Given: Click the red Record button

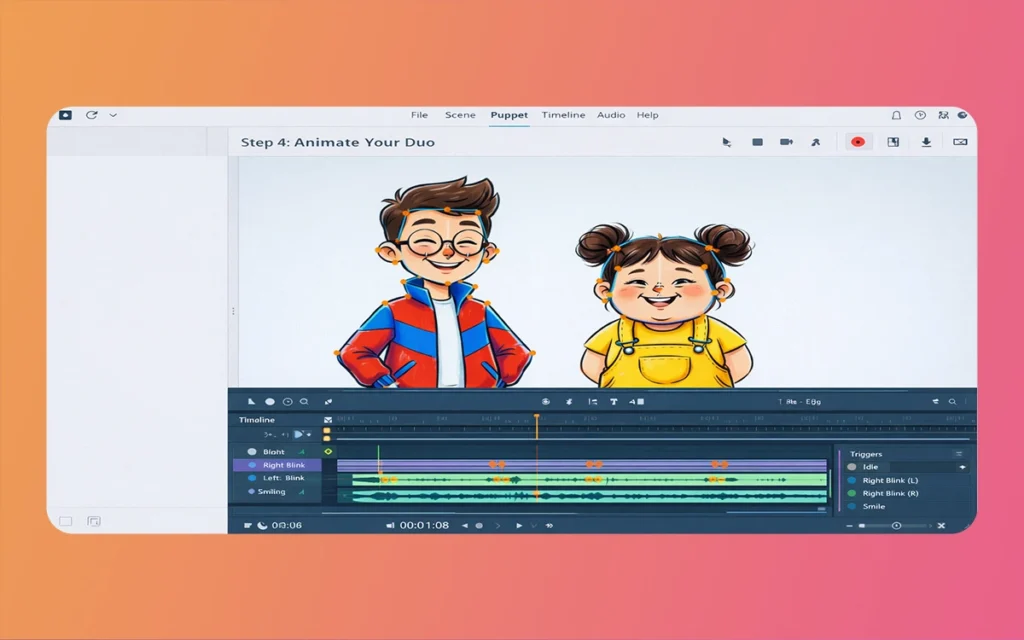Looking at the screenshot, I should point(857,142).
